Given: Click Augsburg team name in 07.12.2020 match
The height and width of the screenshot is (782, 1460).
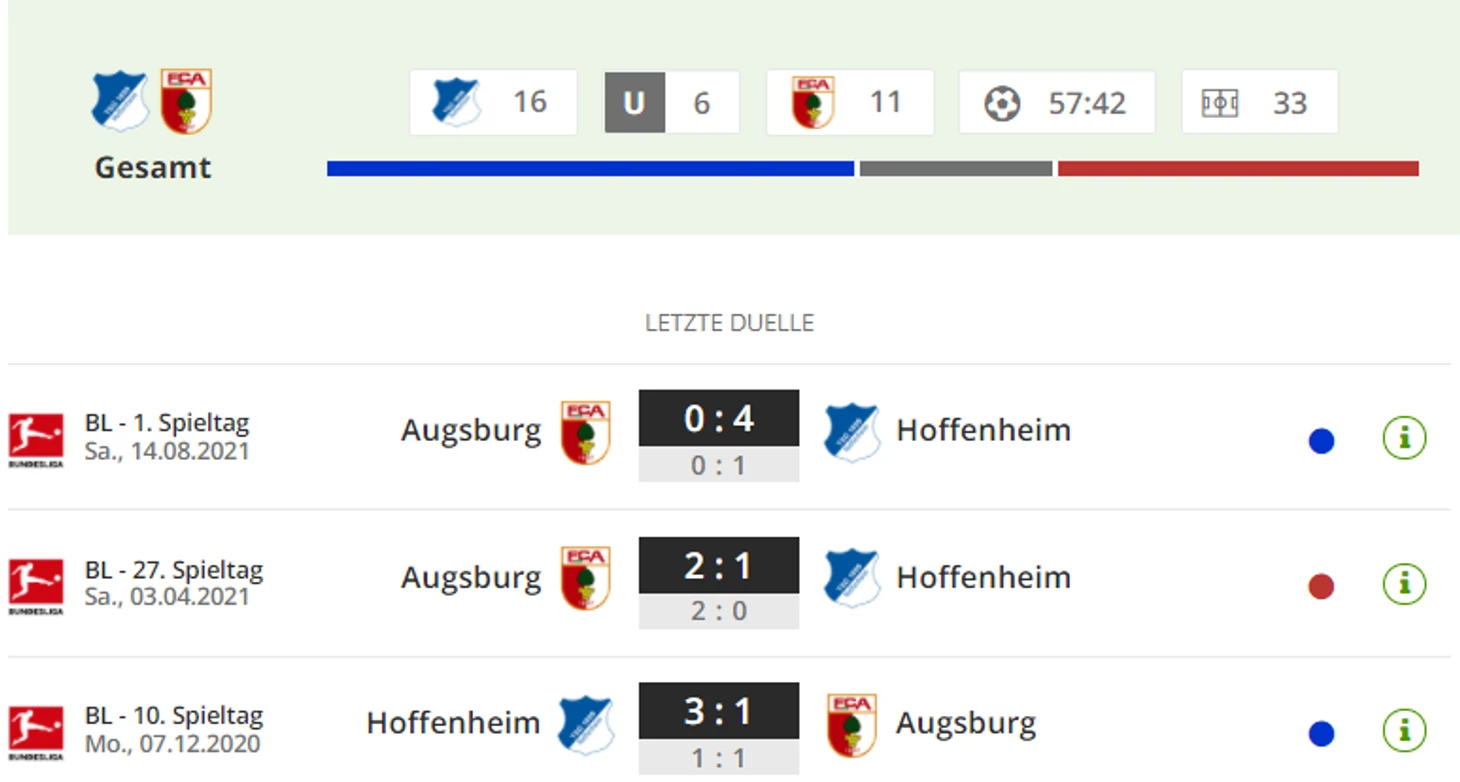Looking at the screenshot, I should click(x=965, y=723).
